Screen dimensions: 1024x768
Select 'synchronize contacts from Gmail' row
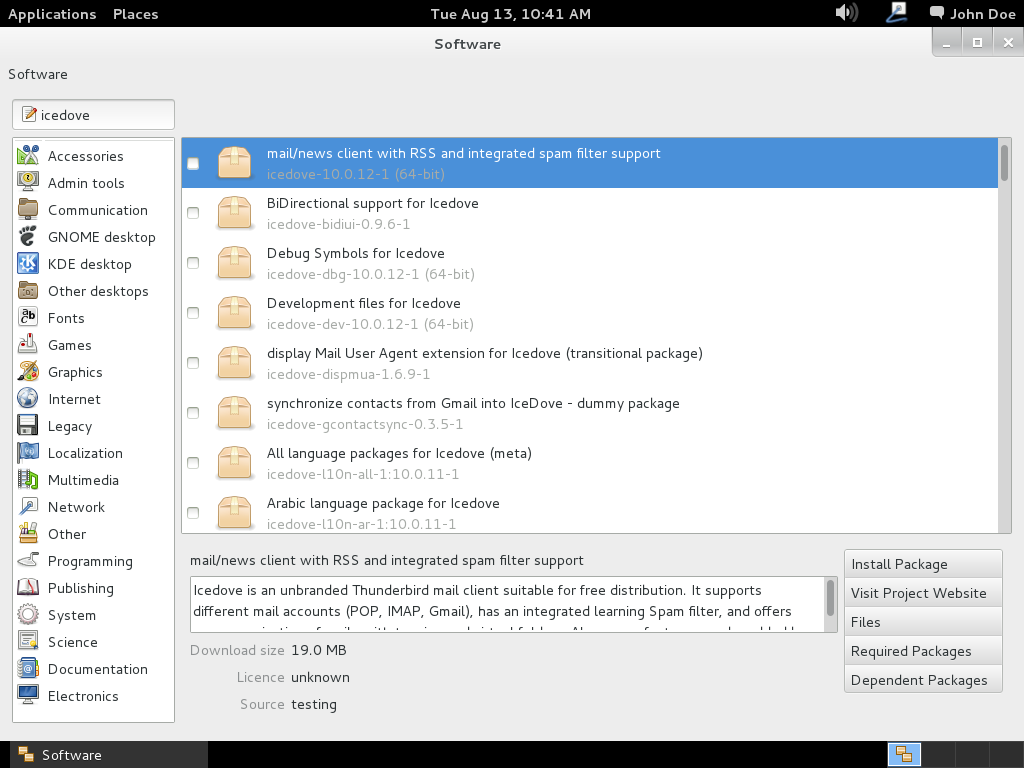tap(590, 413)
